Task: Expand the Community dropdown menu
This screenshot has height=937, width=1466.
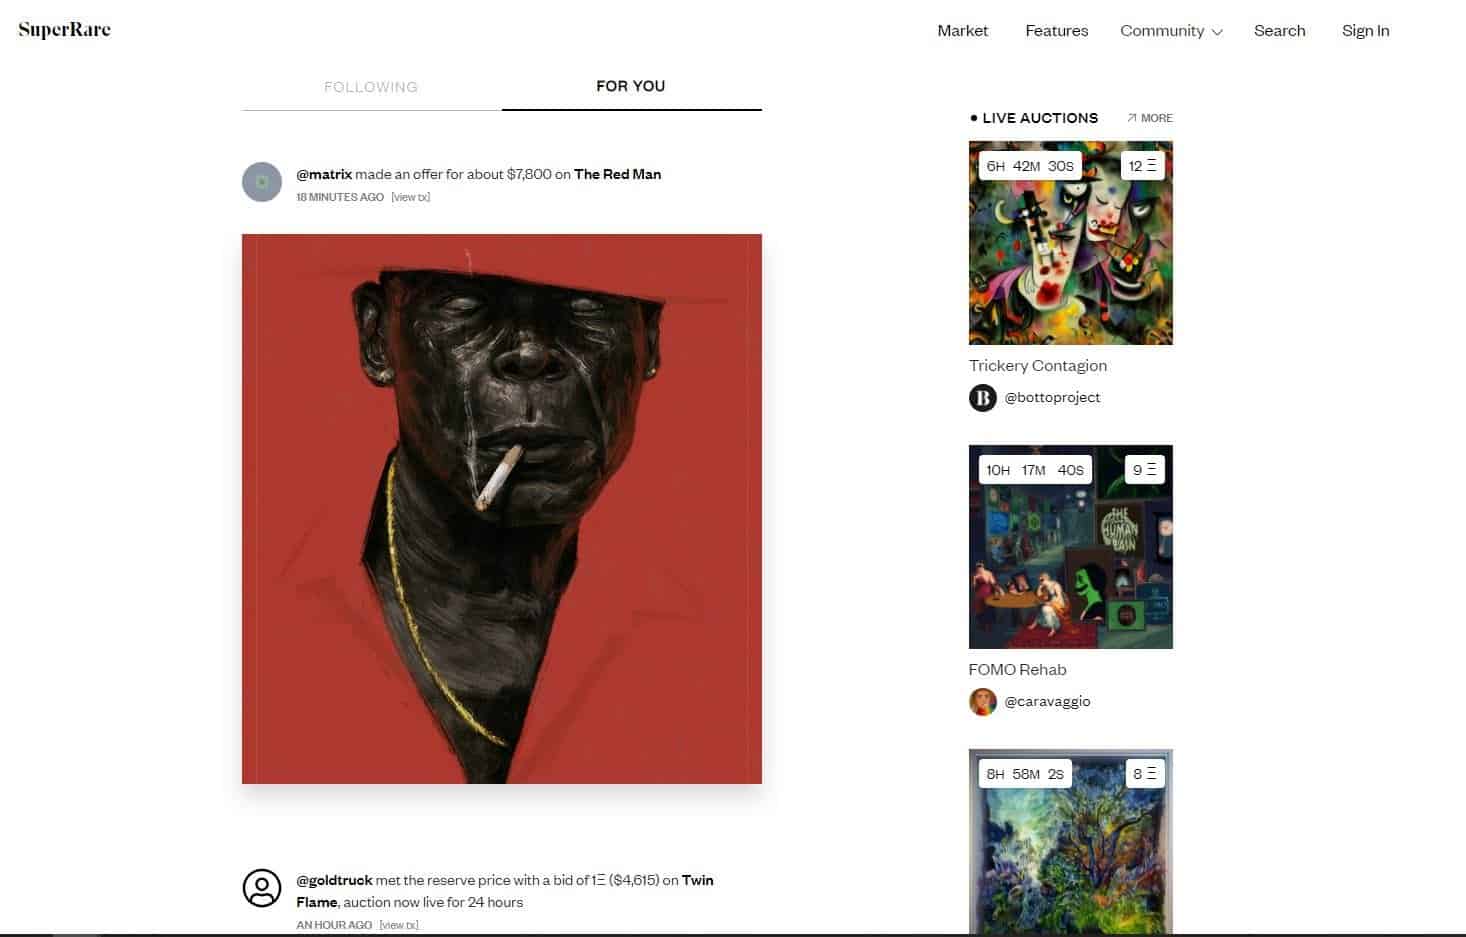Action: (x=1171, y=31)
